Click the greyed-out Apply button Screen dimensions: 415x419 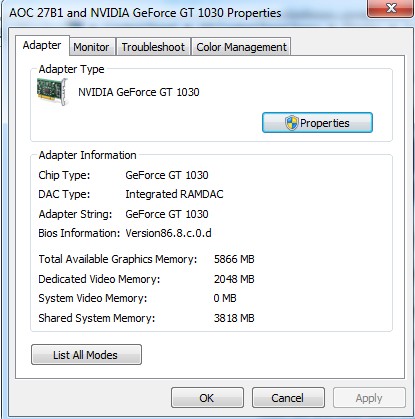[x=369, y=398]
